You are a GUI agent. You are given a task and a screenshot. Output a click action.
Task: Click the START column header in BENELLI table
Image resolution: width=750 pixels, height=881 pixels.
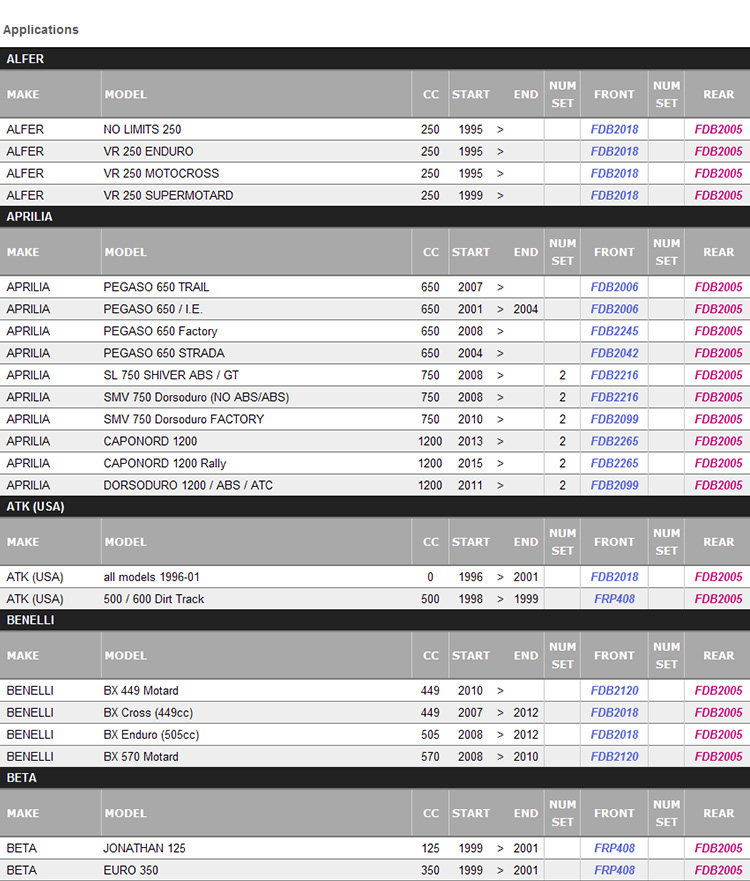471,656
